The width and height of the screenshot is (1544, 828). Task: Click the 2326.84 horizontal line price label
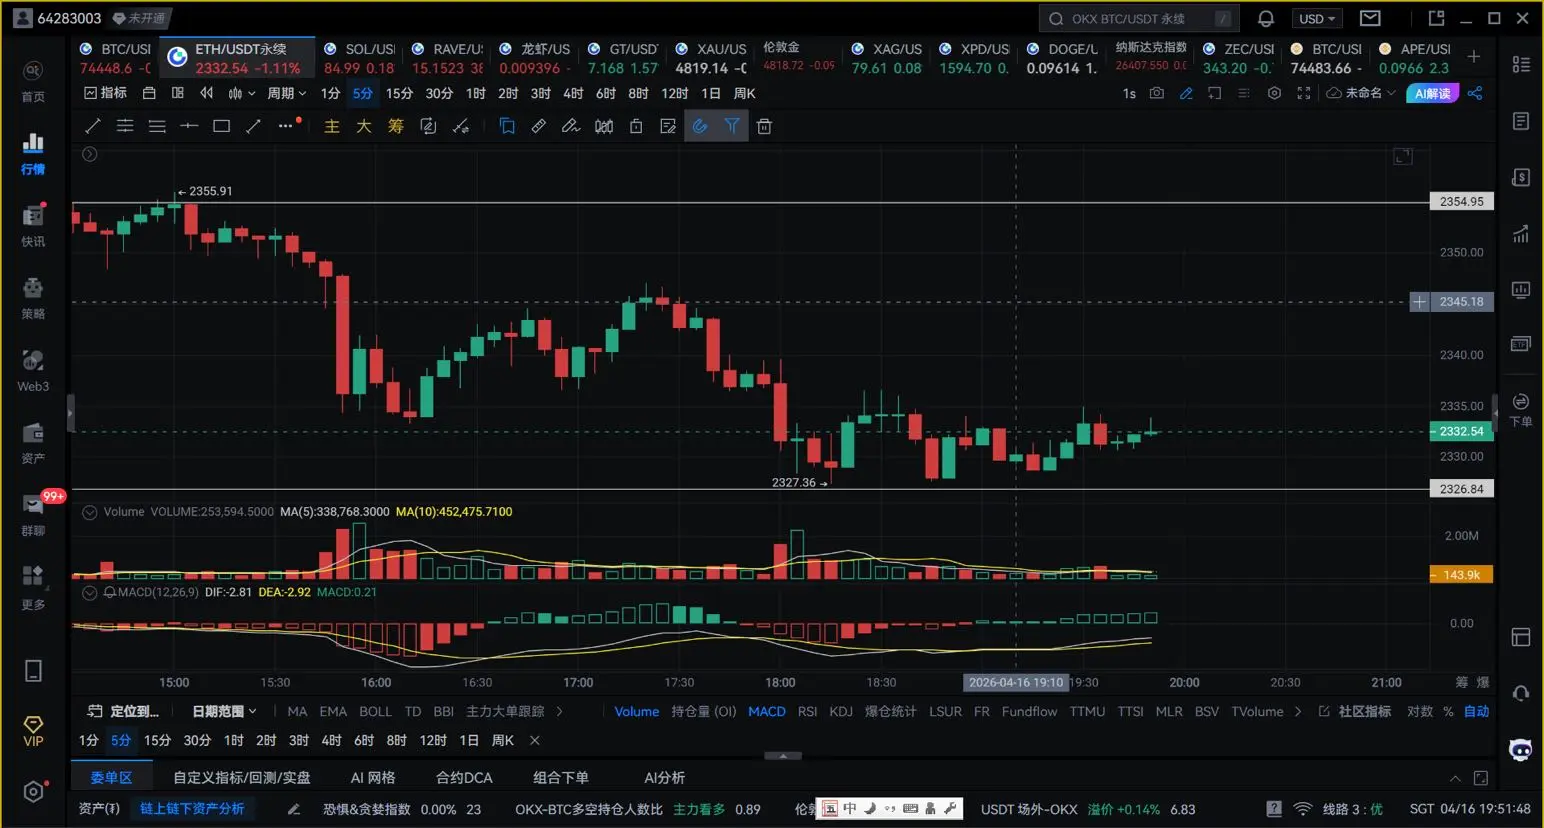pyautogui.click(x=1461, y=489)
